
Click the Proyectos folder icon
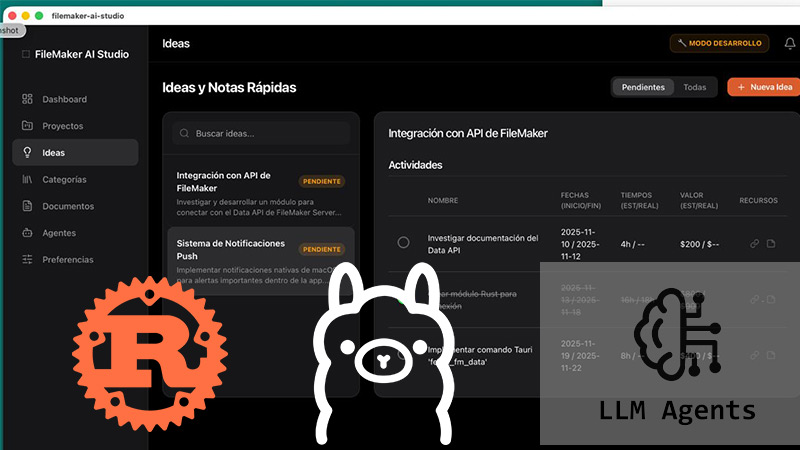(27, 126)
